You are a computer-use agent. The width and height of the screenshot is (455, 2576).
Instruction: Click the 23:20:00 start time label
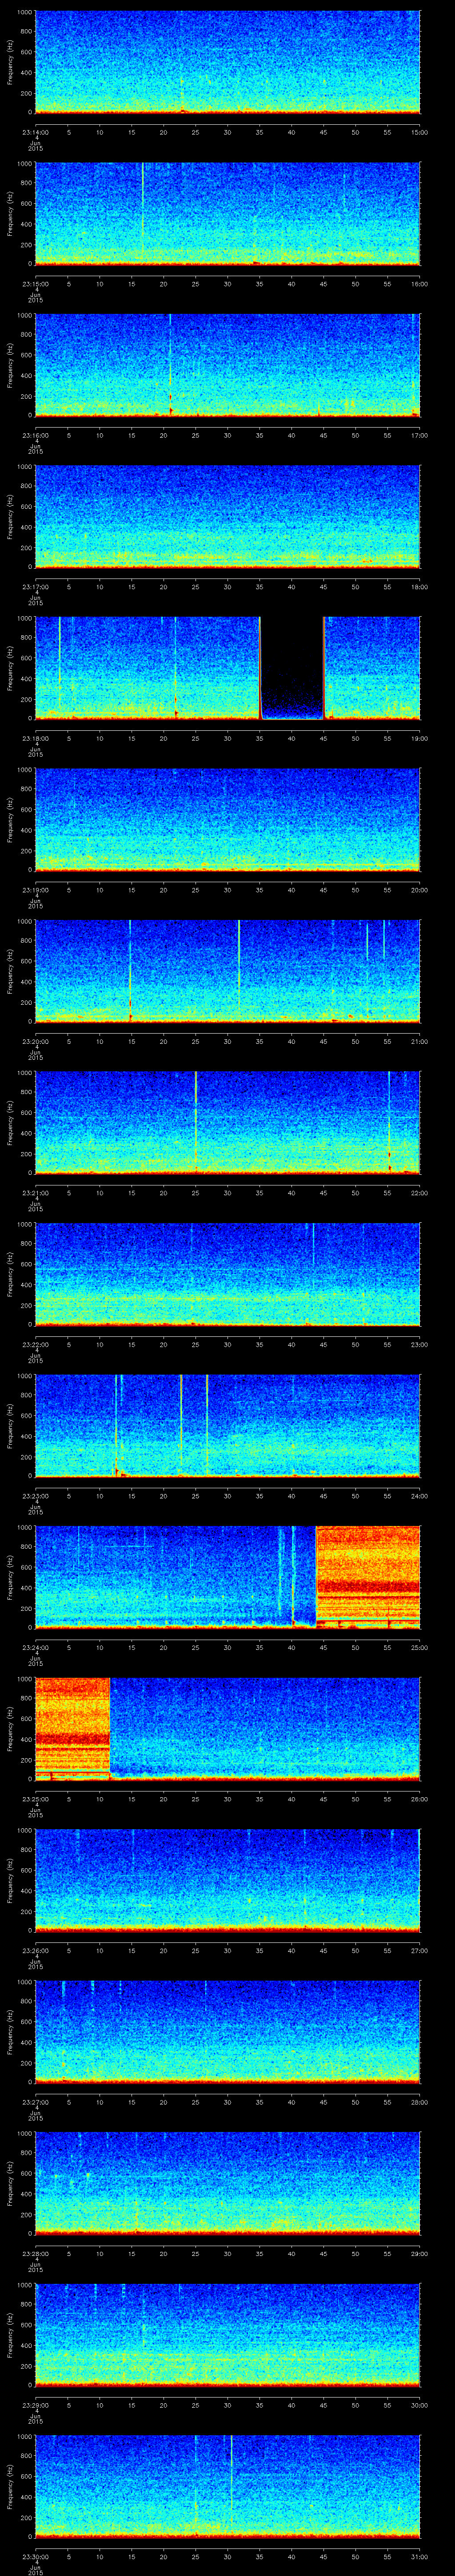35,1041
